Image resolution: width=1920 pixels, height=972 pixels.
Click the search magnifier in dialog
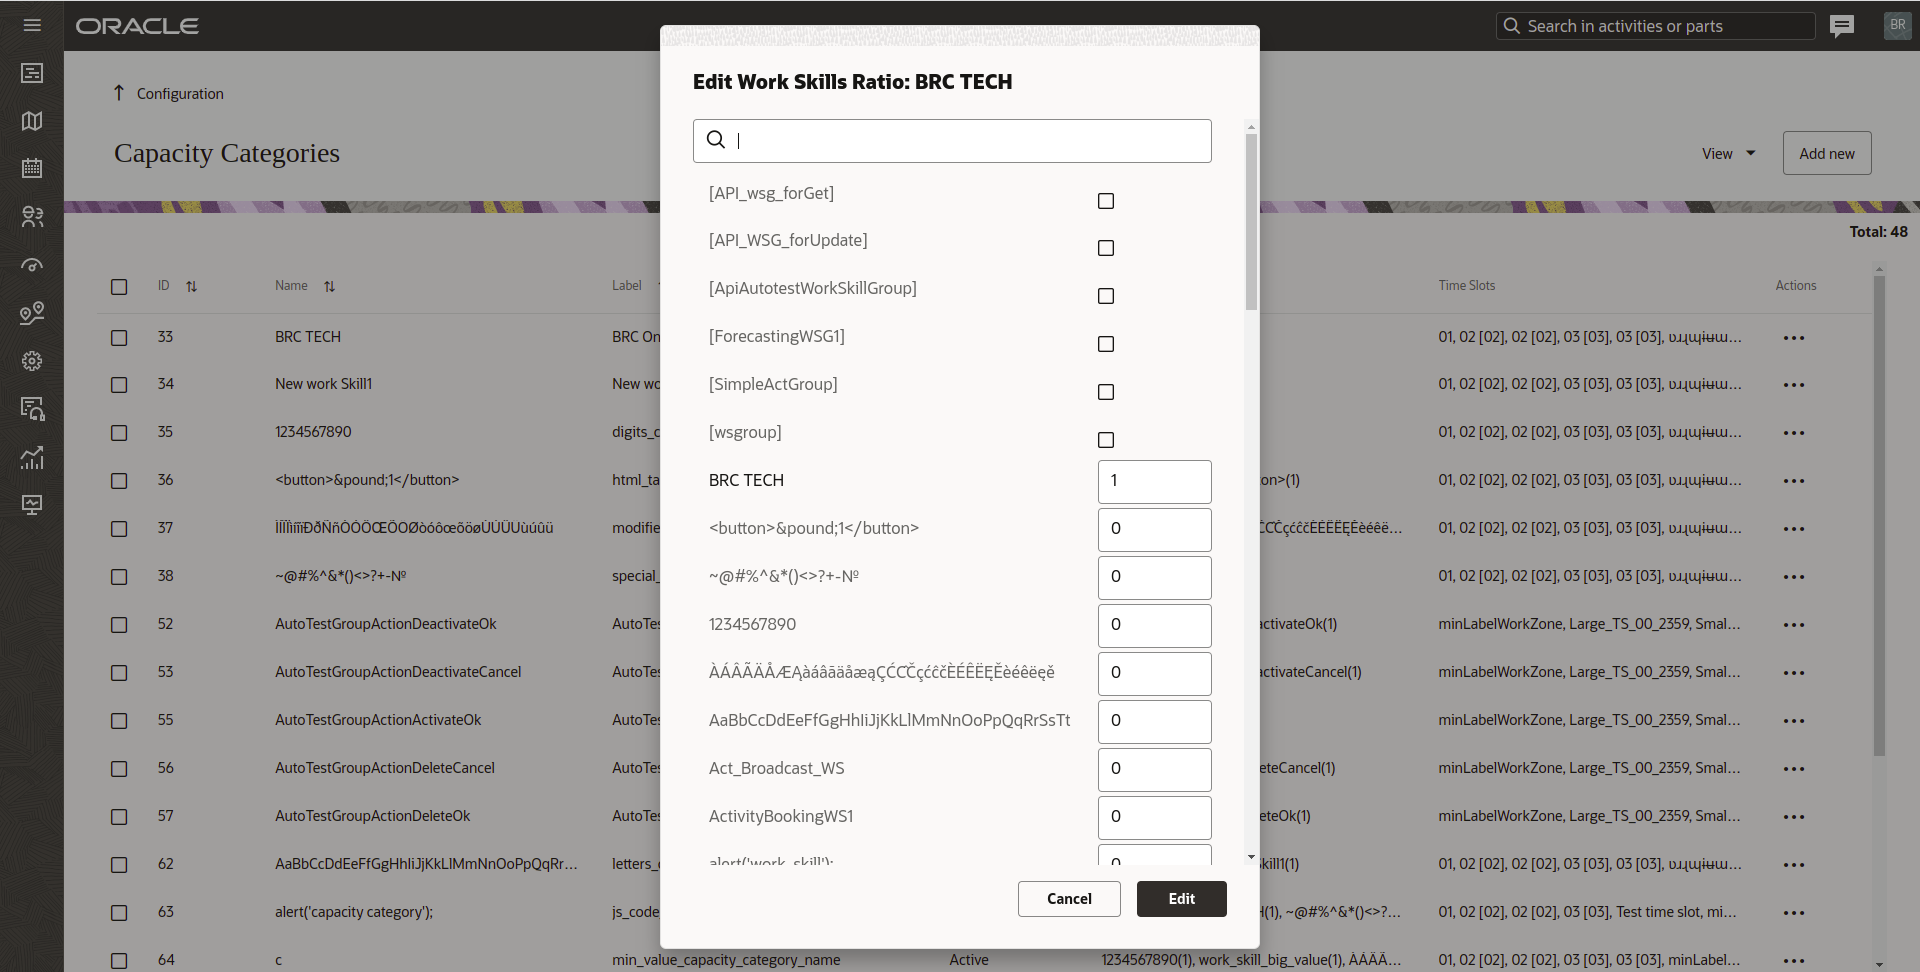point(716,140)
